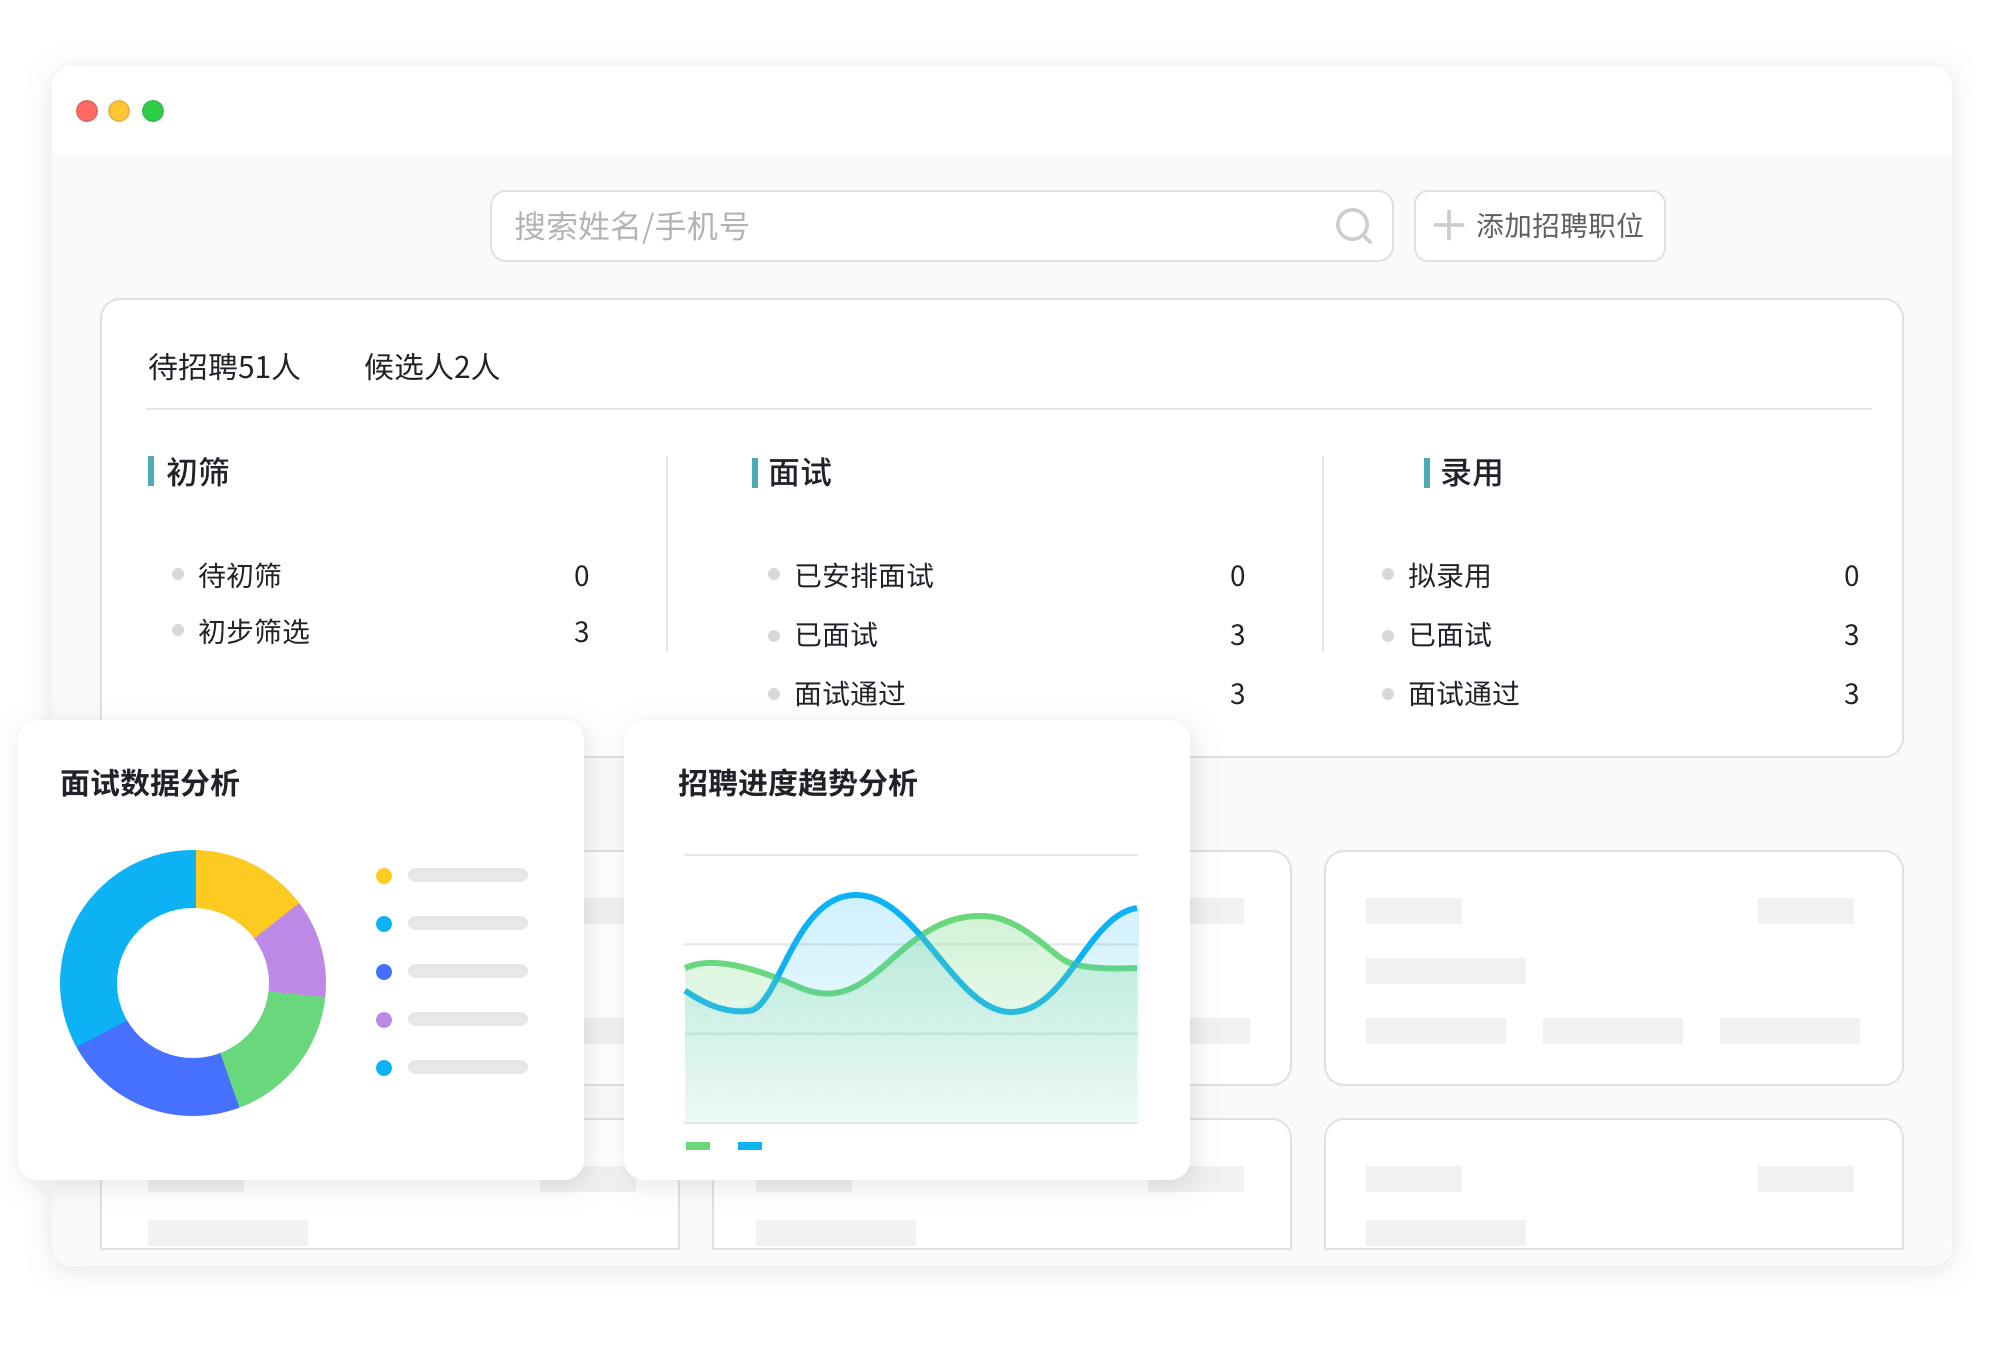
Task: Open 已面试 under the 录用 column
Action: pos(1620,635)
